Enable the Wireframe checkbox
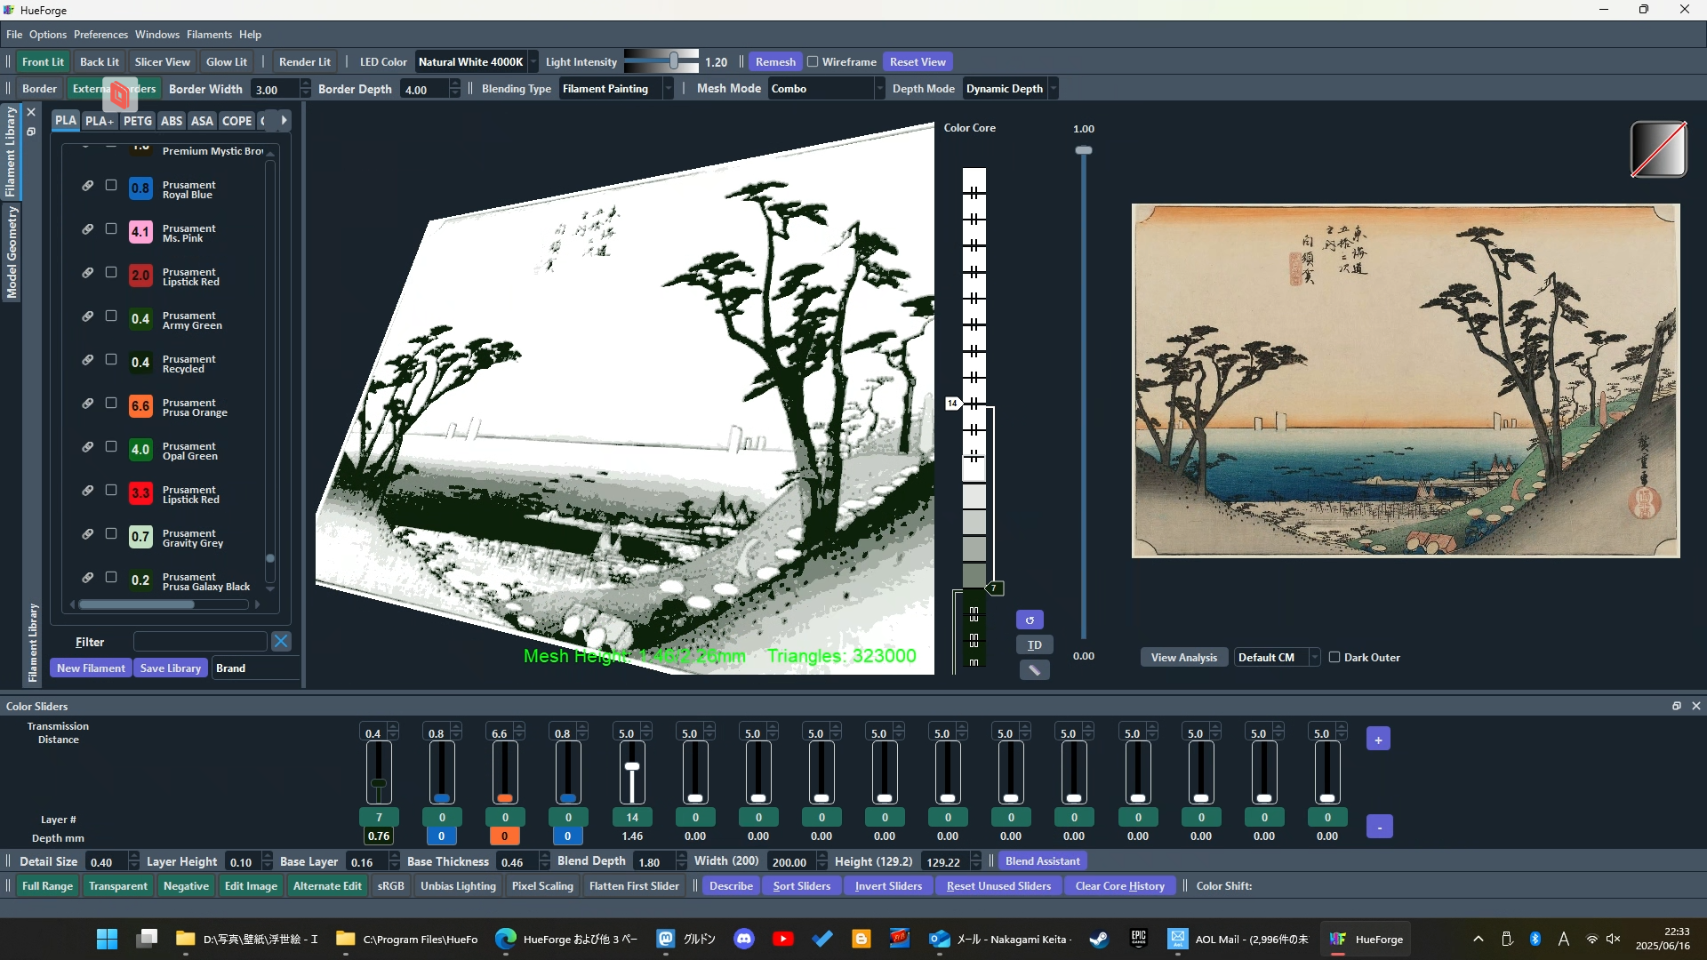 tap(813, 61)
